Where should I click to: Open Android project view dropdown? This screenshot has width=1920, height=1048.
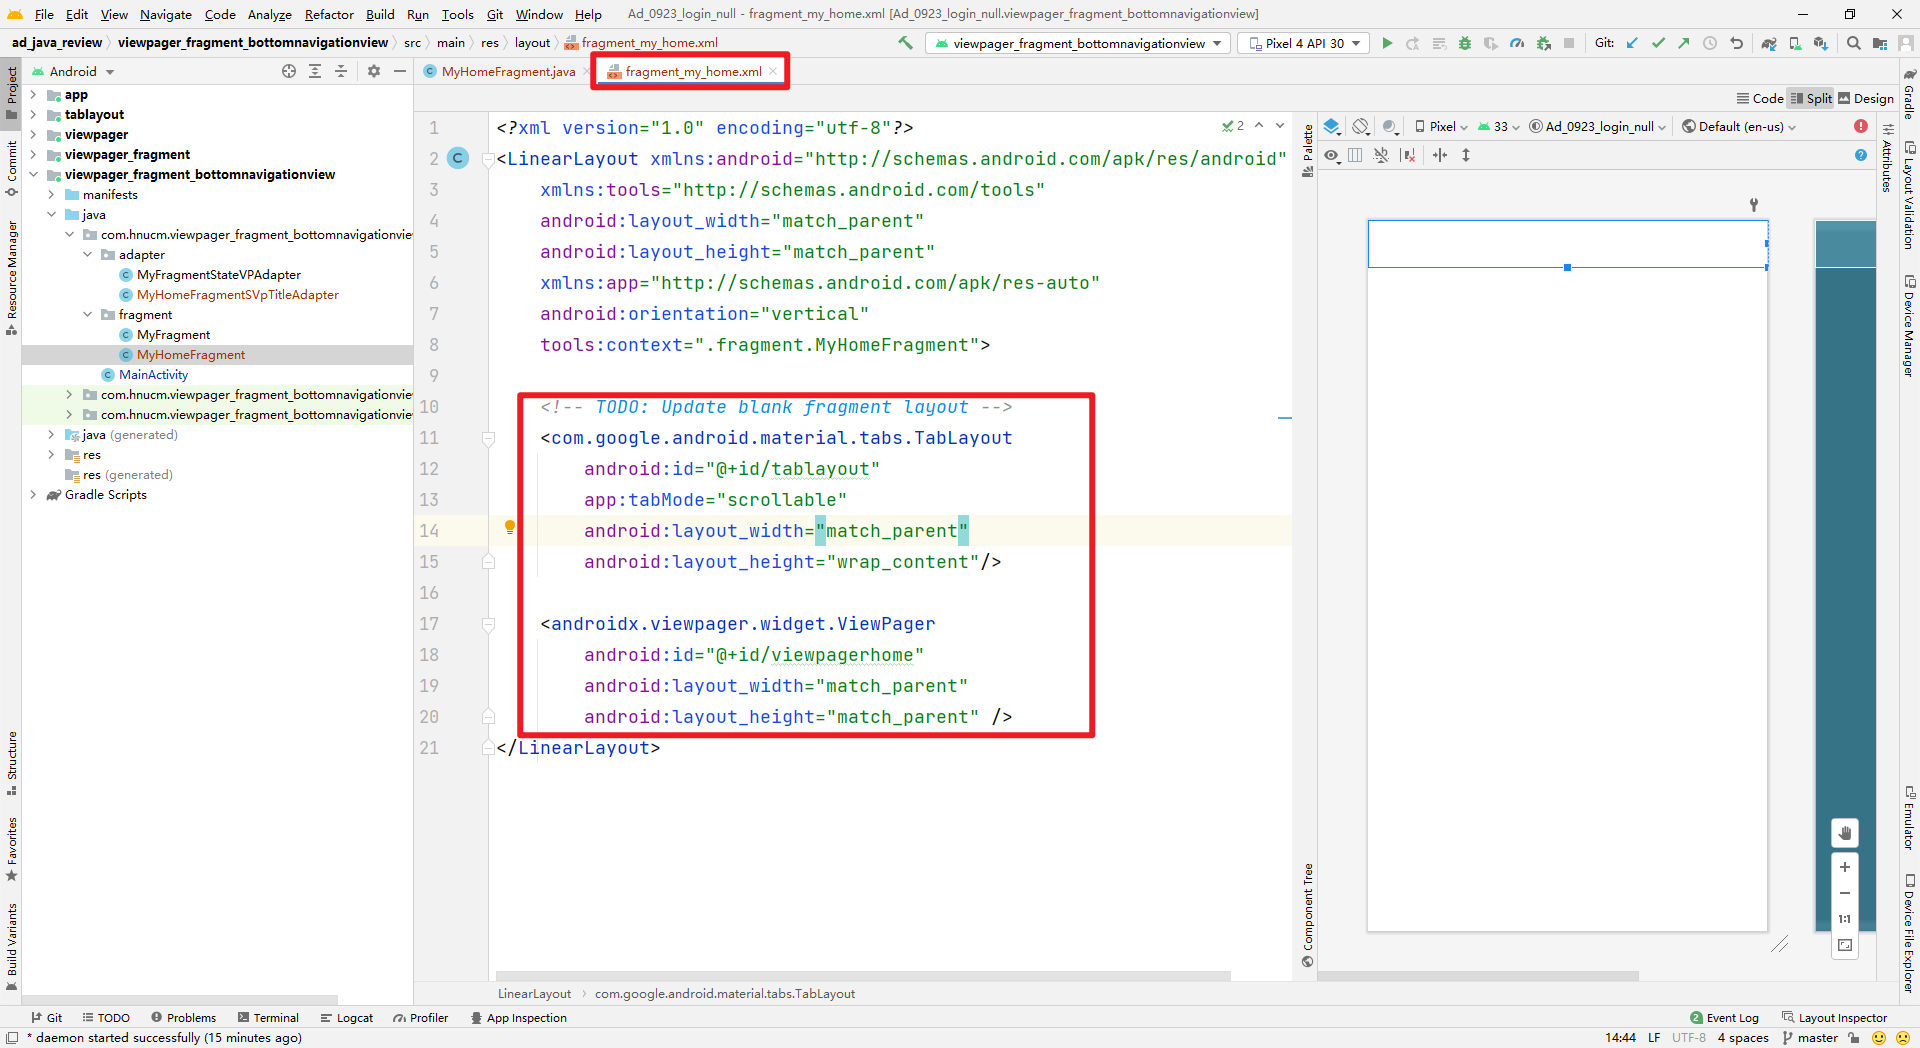pos(73,71)
